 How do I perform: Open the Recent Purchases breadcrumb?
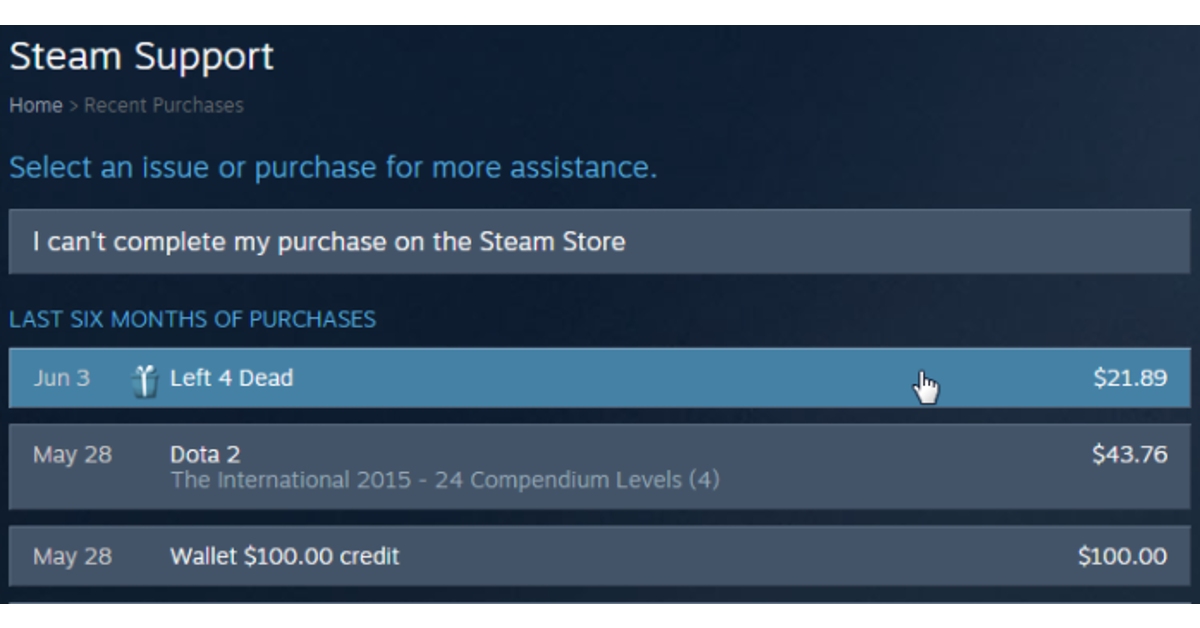coord(163,105)
